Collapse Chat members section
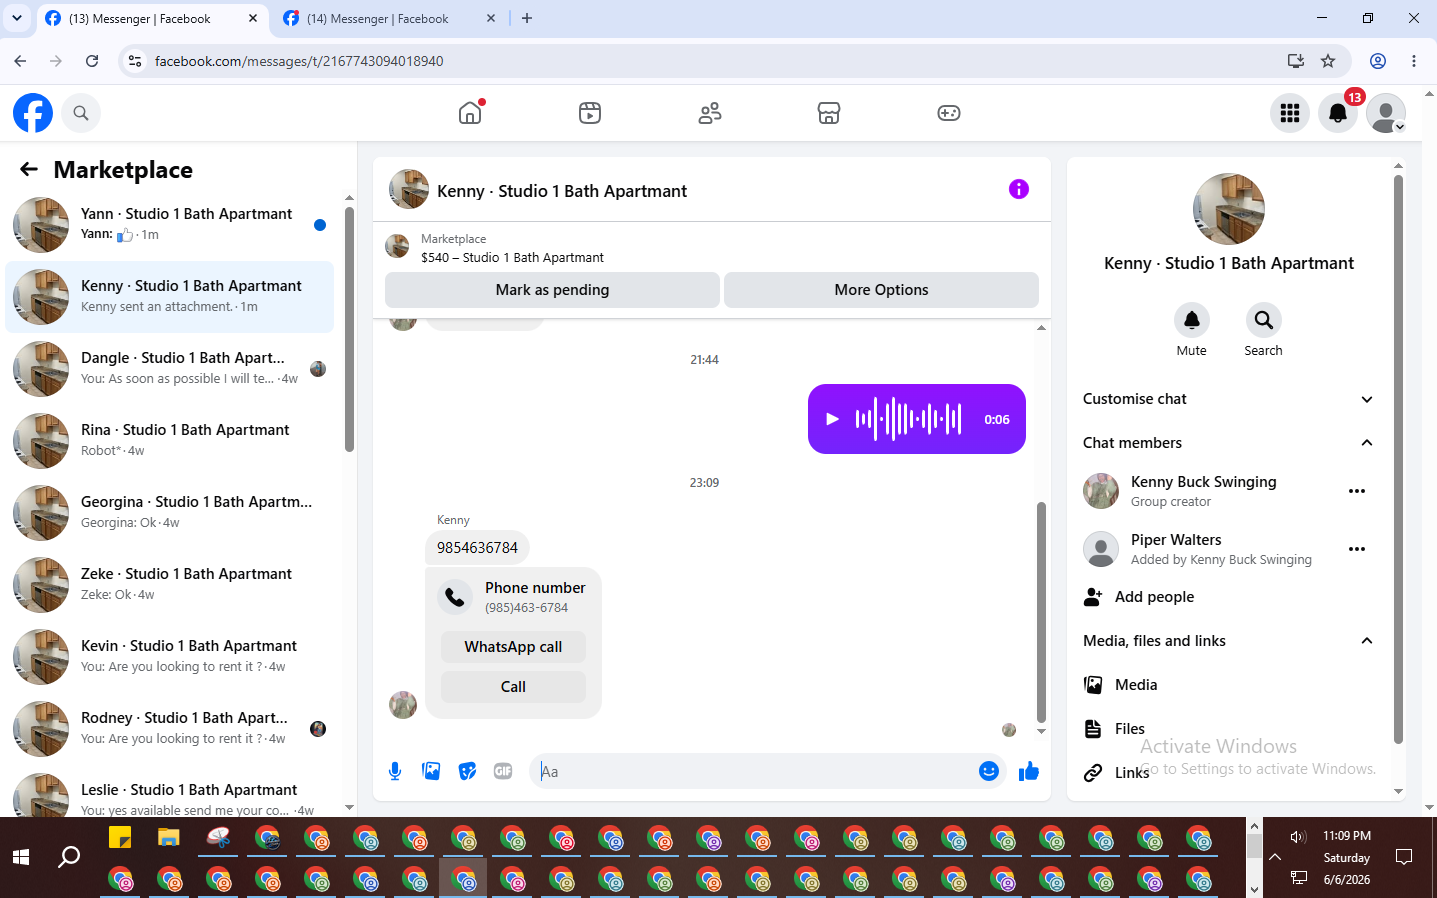 1228,443
